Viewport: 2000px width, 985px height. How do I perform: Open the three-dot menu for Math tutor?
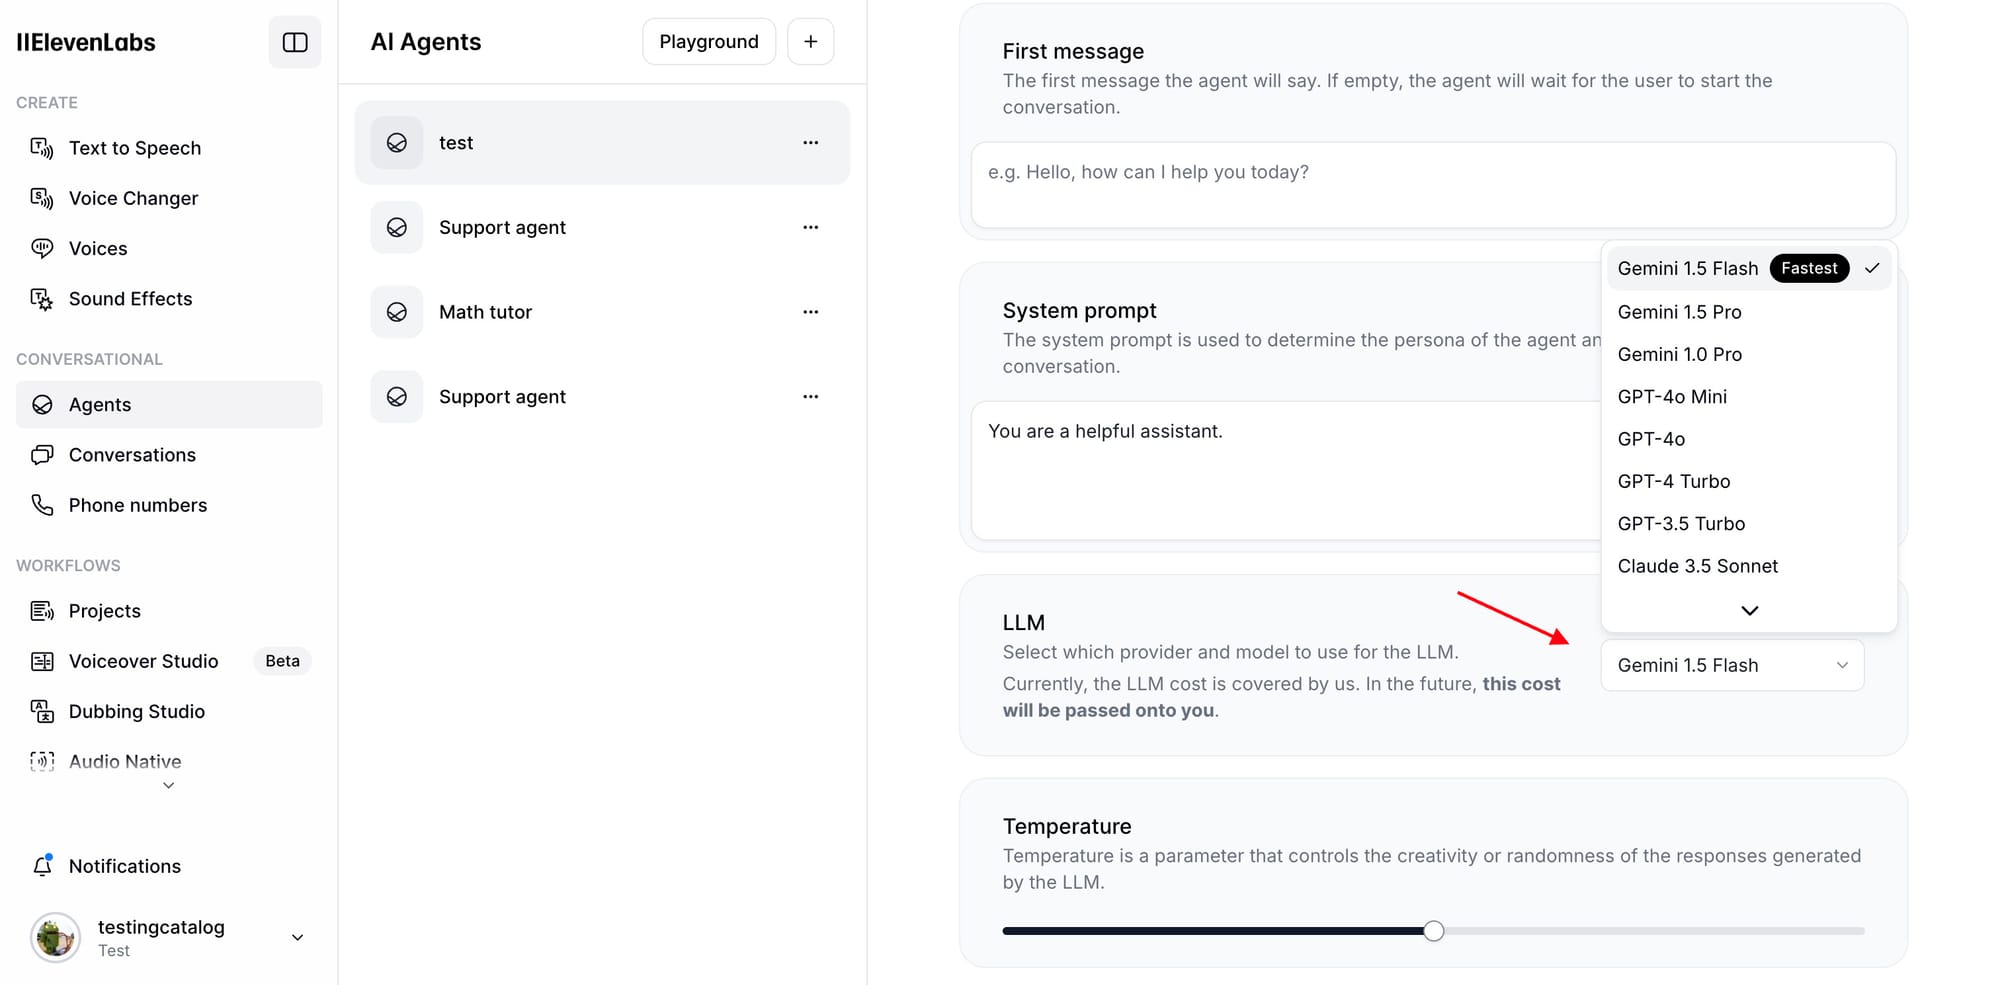click(810, 312)
